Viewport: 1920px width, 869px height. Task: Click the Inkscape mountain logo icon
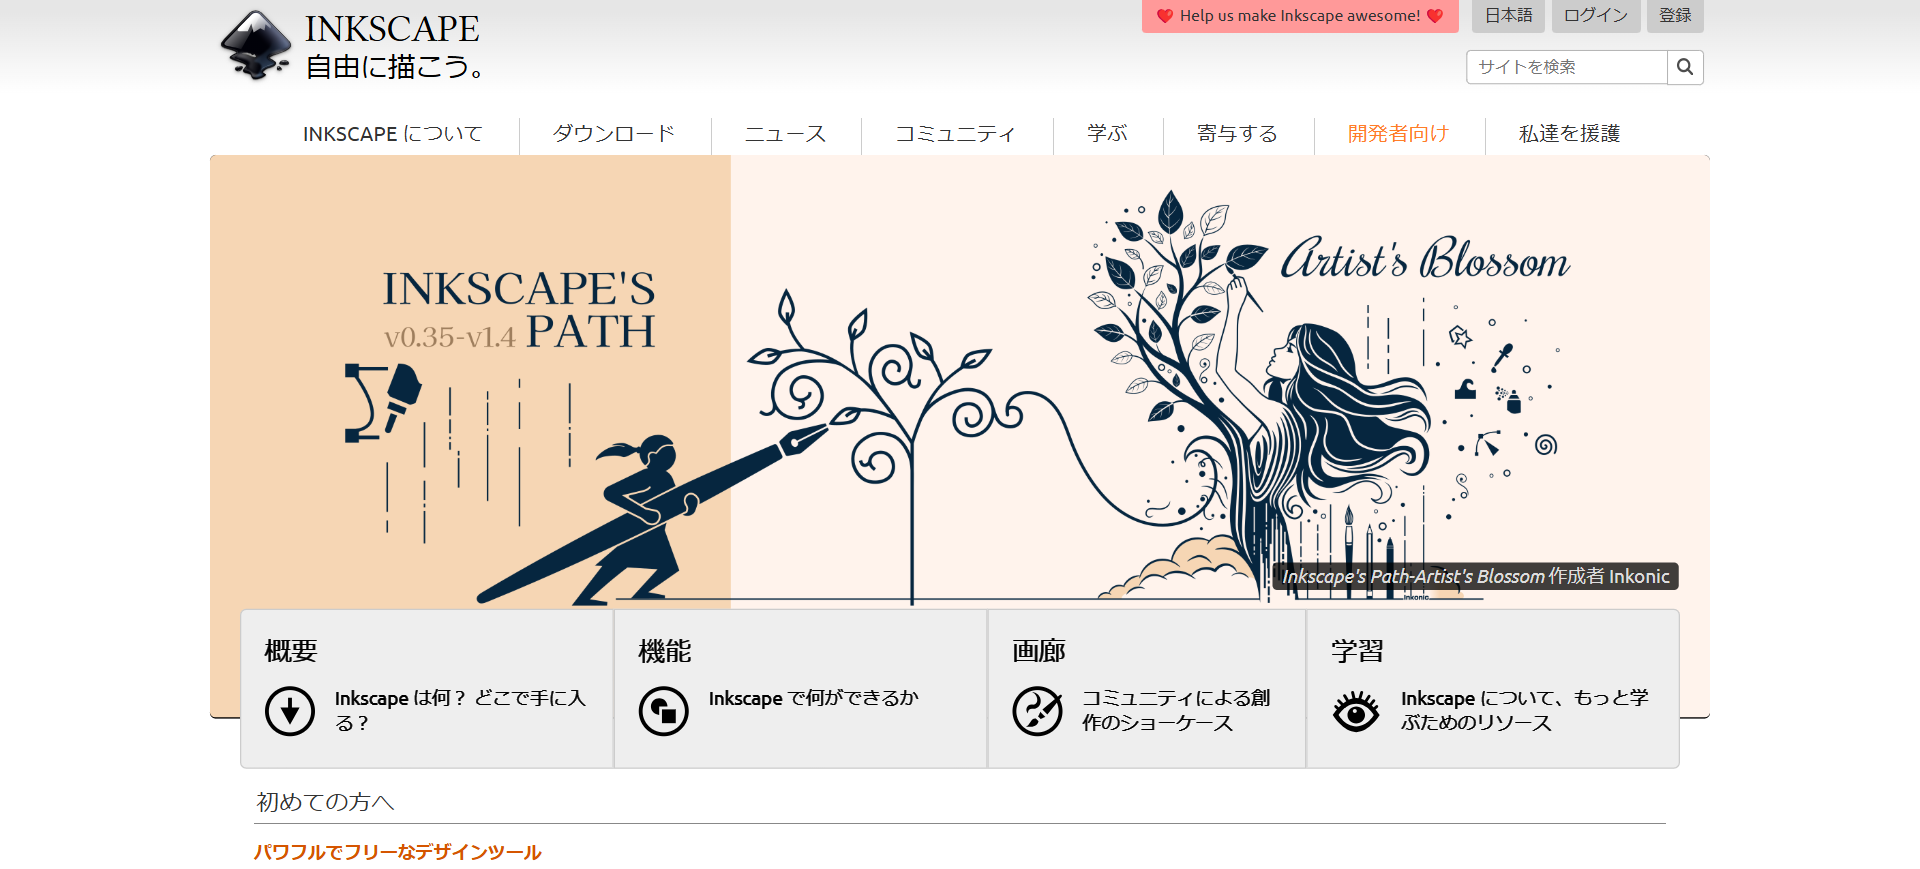pyautogui.click(x=256, y=45)
